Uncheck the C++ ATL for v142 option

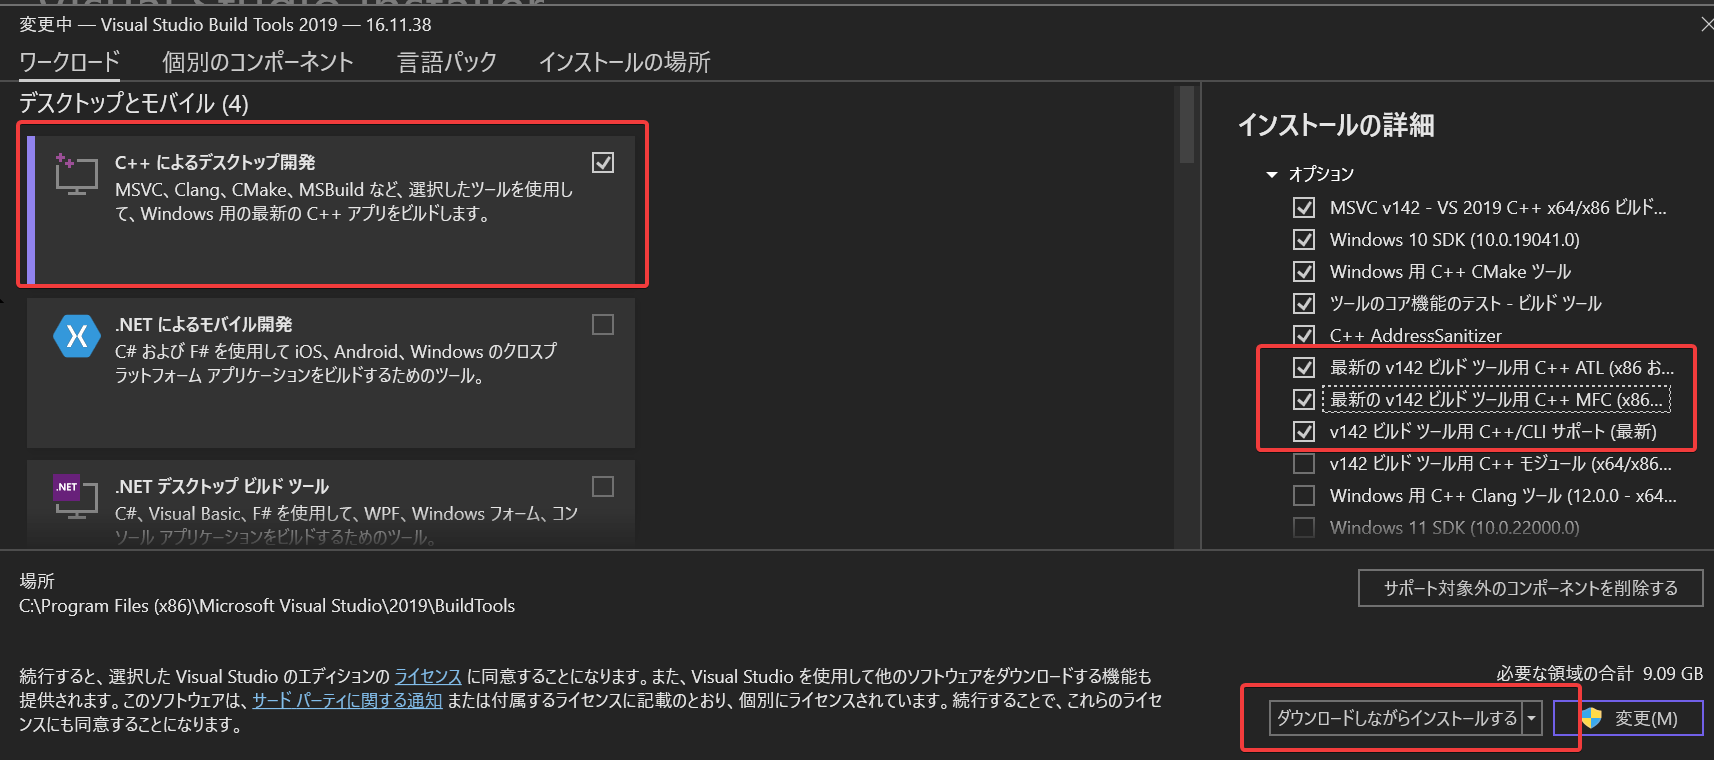pyautogui.click(x=1304, y=367)
